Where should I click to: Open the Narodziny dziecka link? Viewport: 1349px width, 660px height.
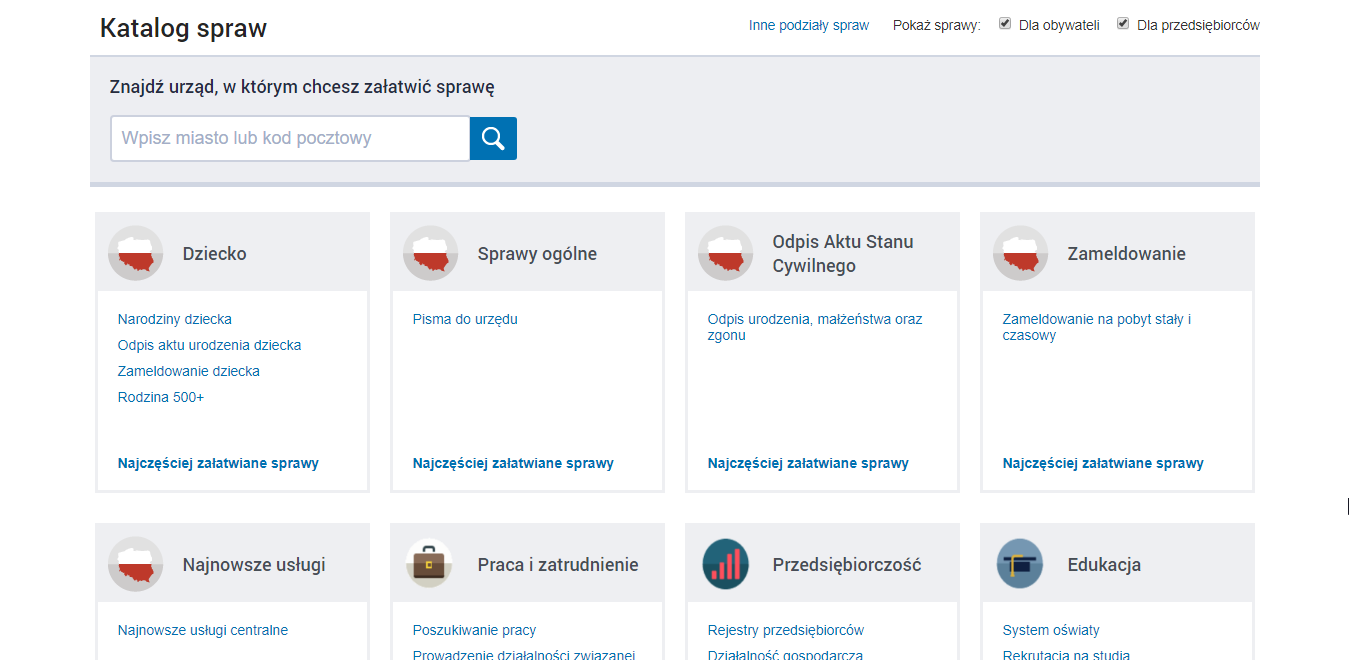coord(175,319)
